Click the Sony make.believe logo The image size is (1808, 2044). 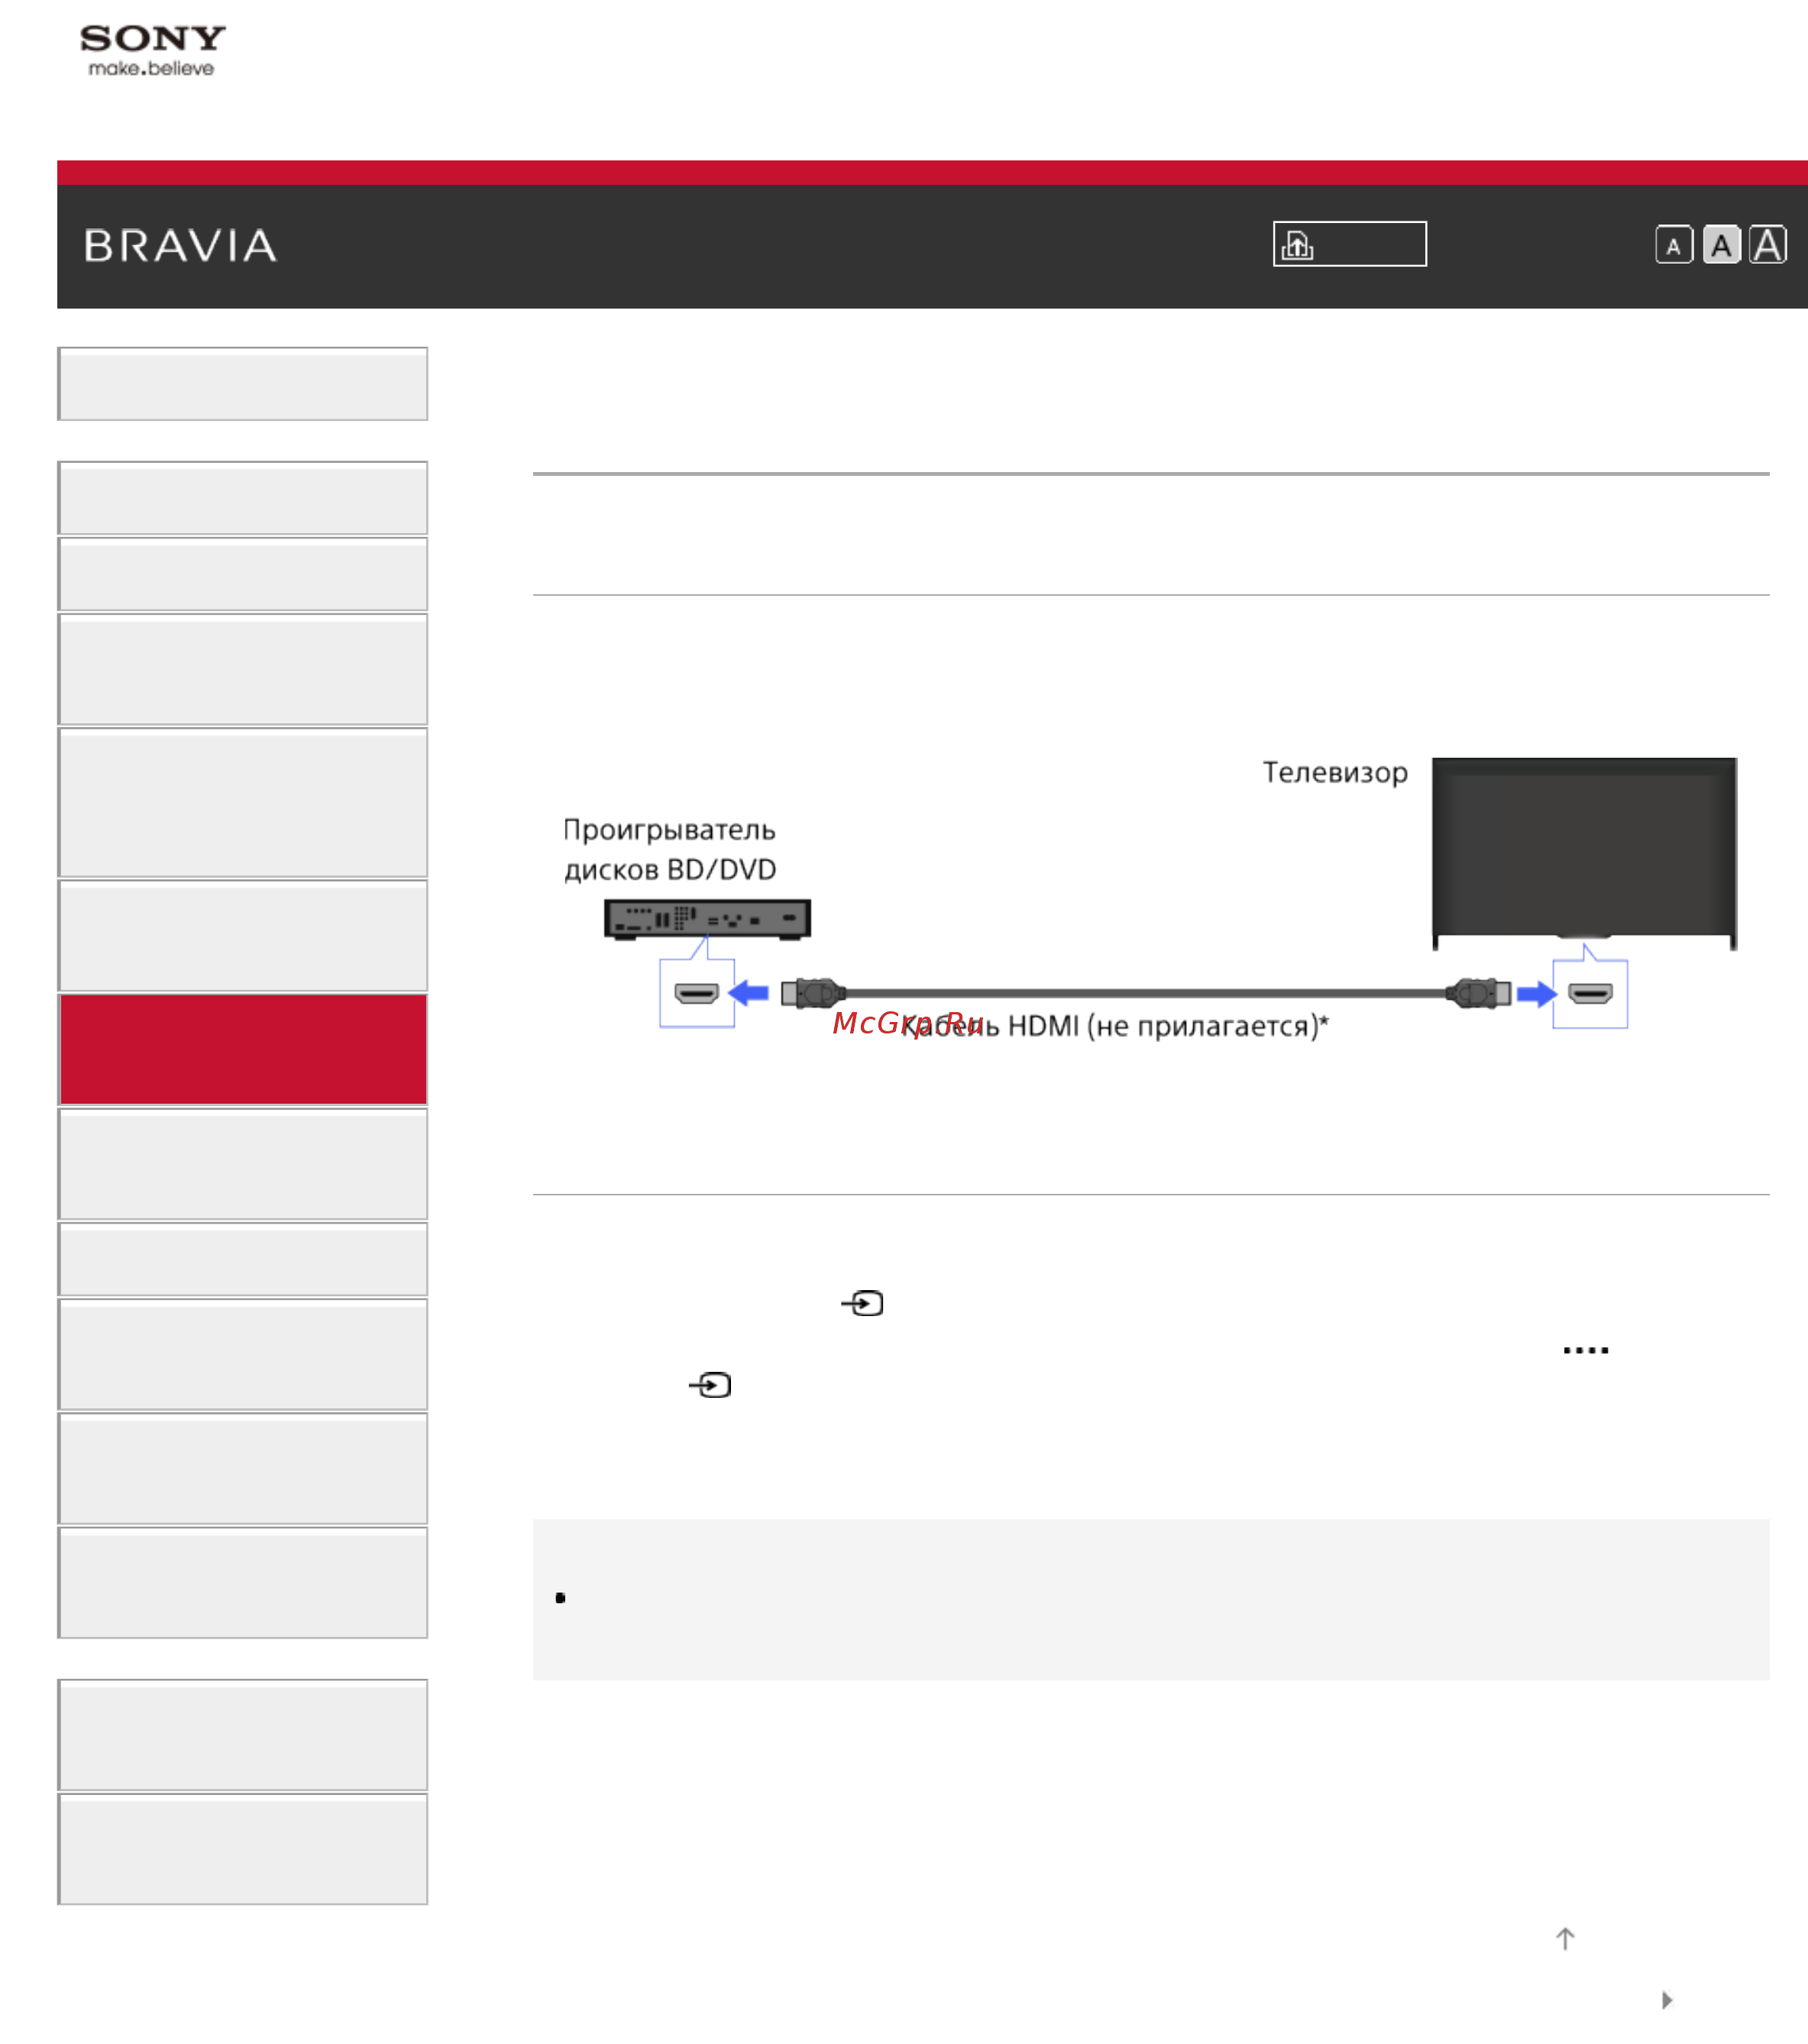coord(153,51)
